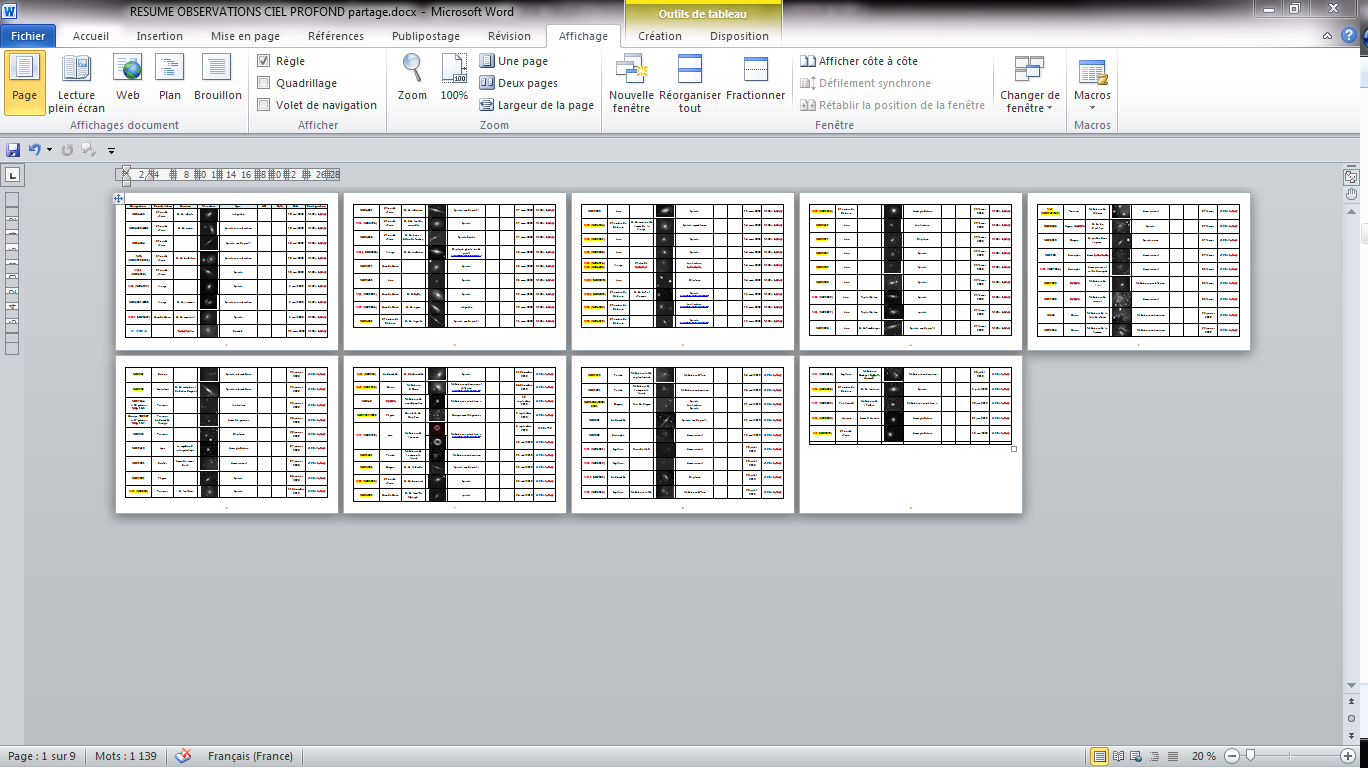Image resolution: width=1368 pixels, height=768 pixels.
Task: Enable Afficher côte à côte
Action: (x=859, y=61)
